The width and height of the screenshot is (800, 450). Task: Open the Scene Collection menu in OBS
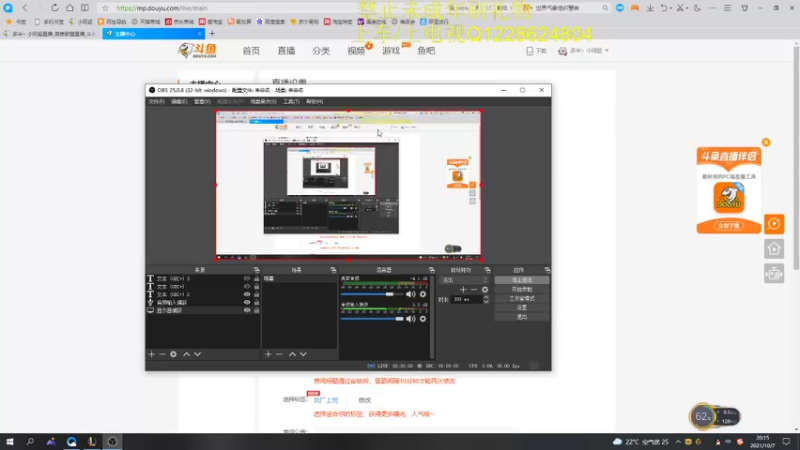point(263,102)
